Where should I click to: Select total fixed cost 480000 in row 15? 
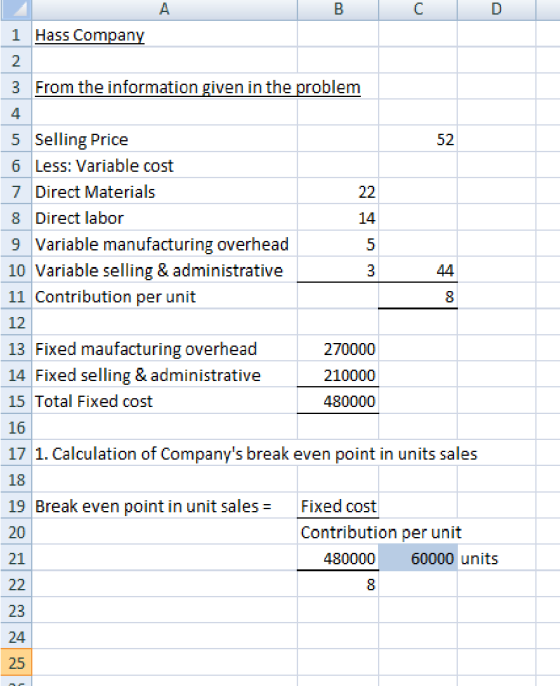(338, 401)
